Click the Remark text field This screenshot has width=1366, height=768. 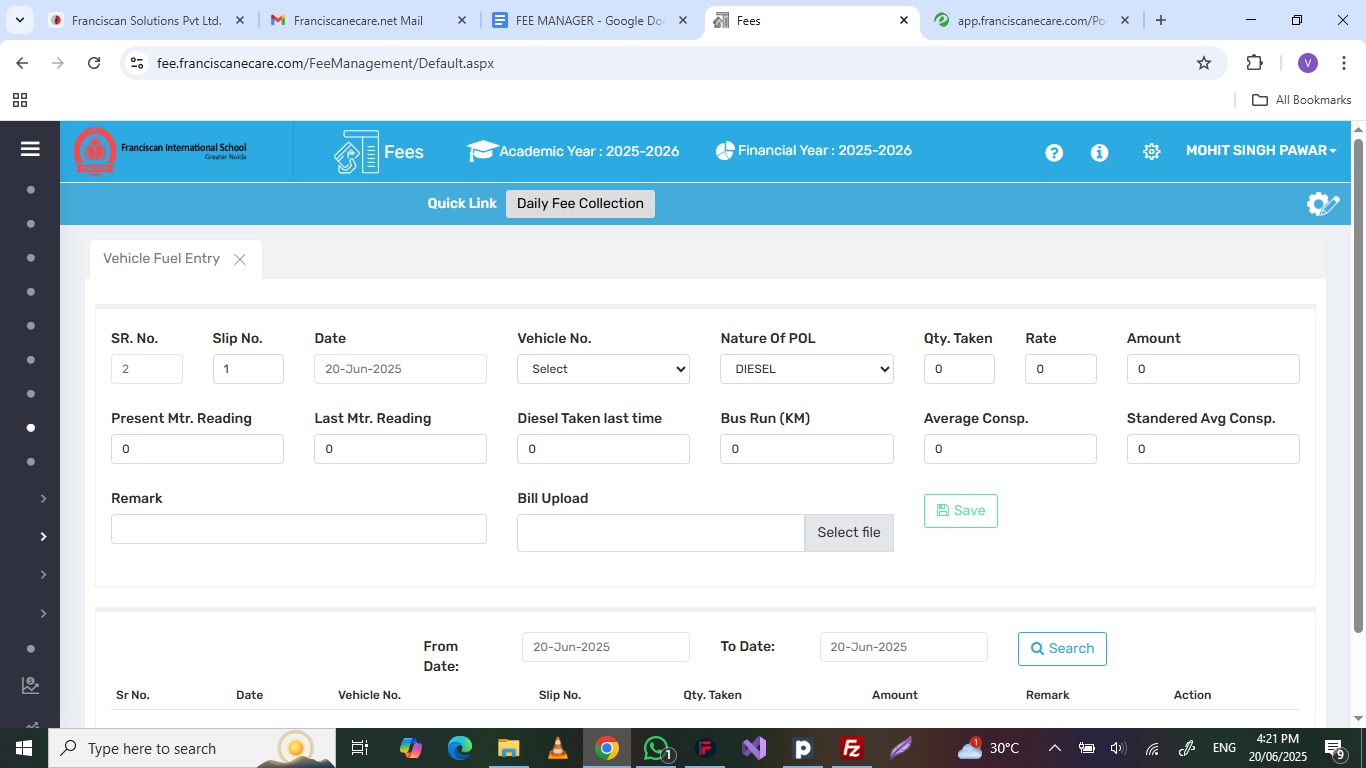(x=299, y=529)
